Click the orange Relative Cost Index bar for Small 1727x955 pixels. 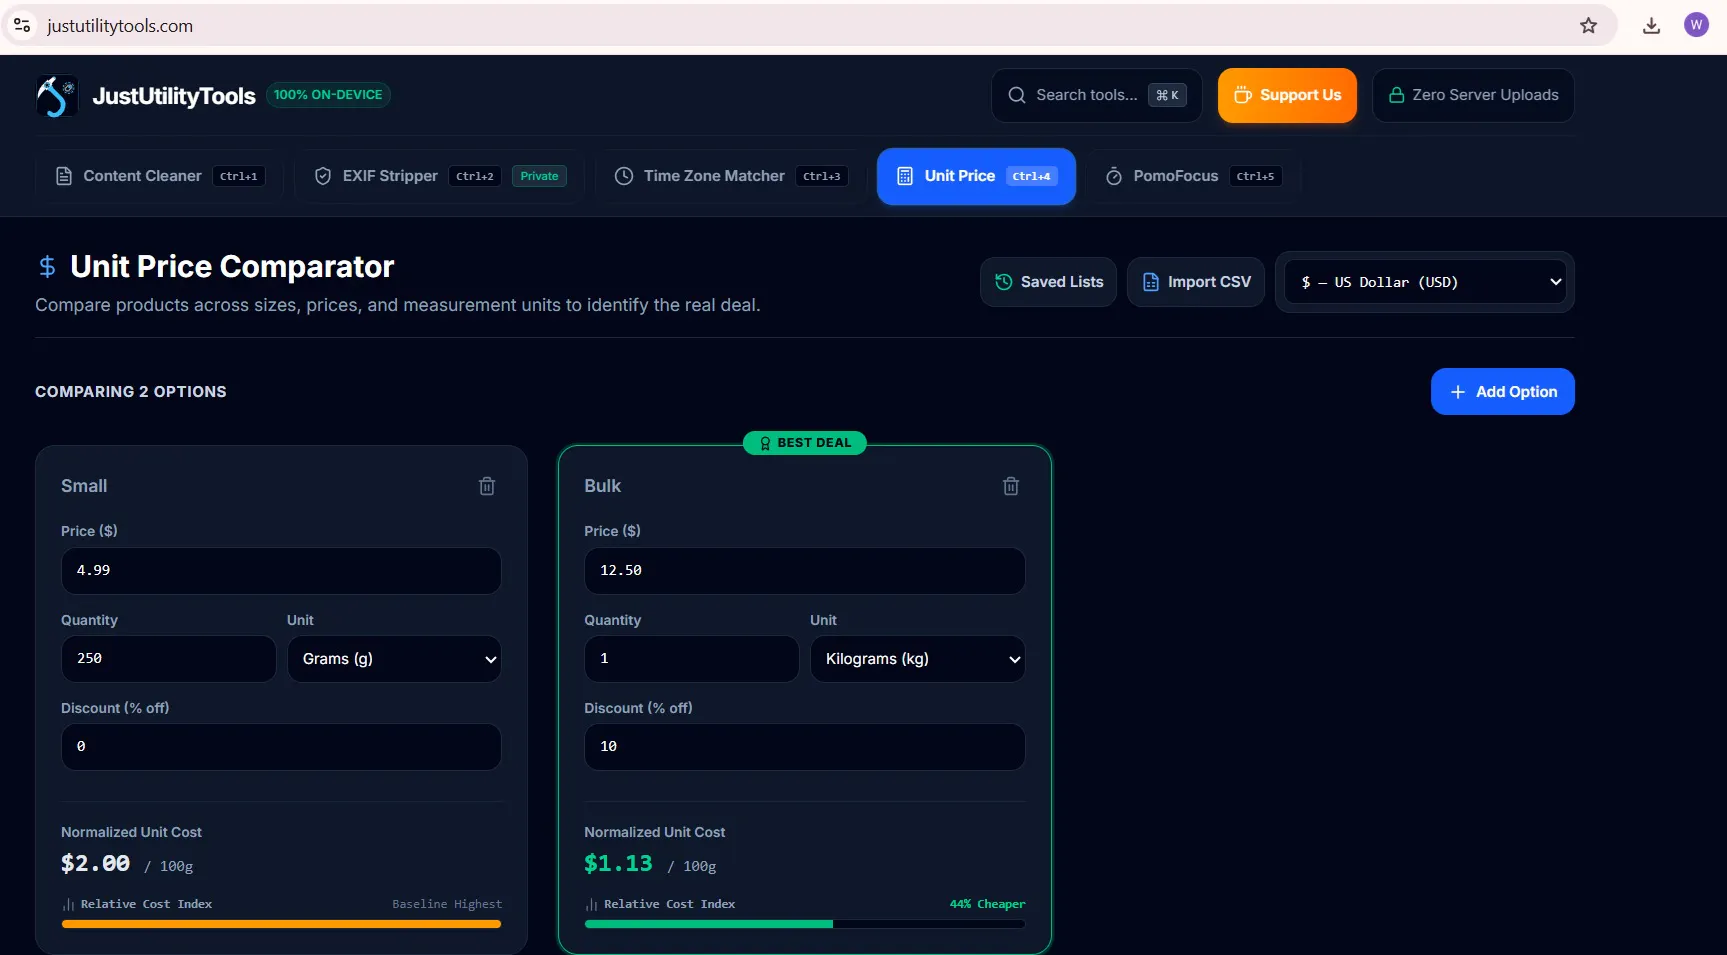tap(281, 924)
